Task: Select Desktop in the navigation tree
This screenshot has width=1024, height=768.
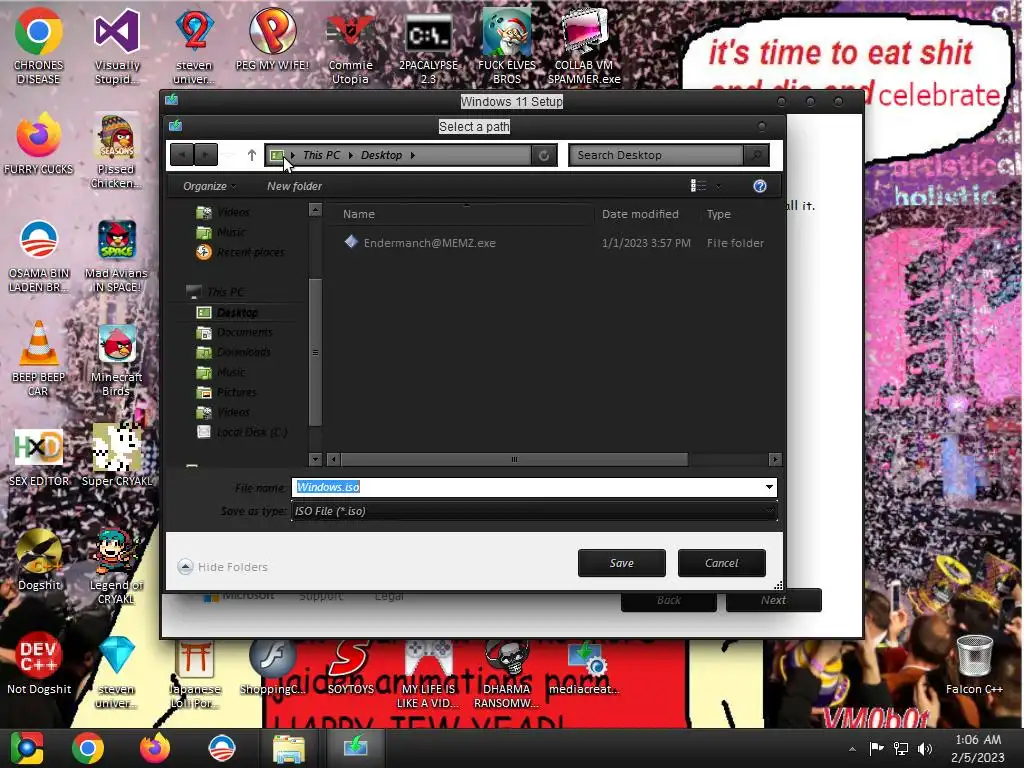Action: coord(236,313)
